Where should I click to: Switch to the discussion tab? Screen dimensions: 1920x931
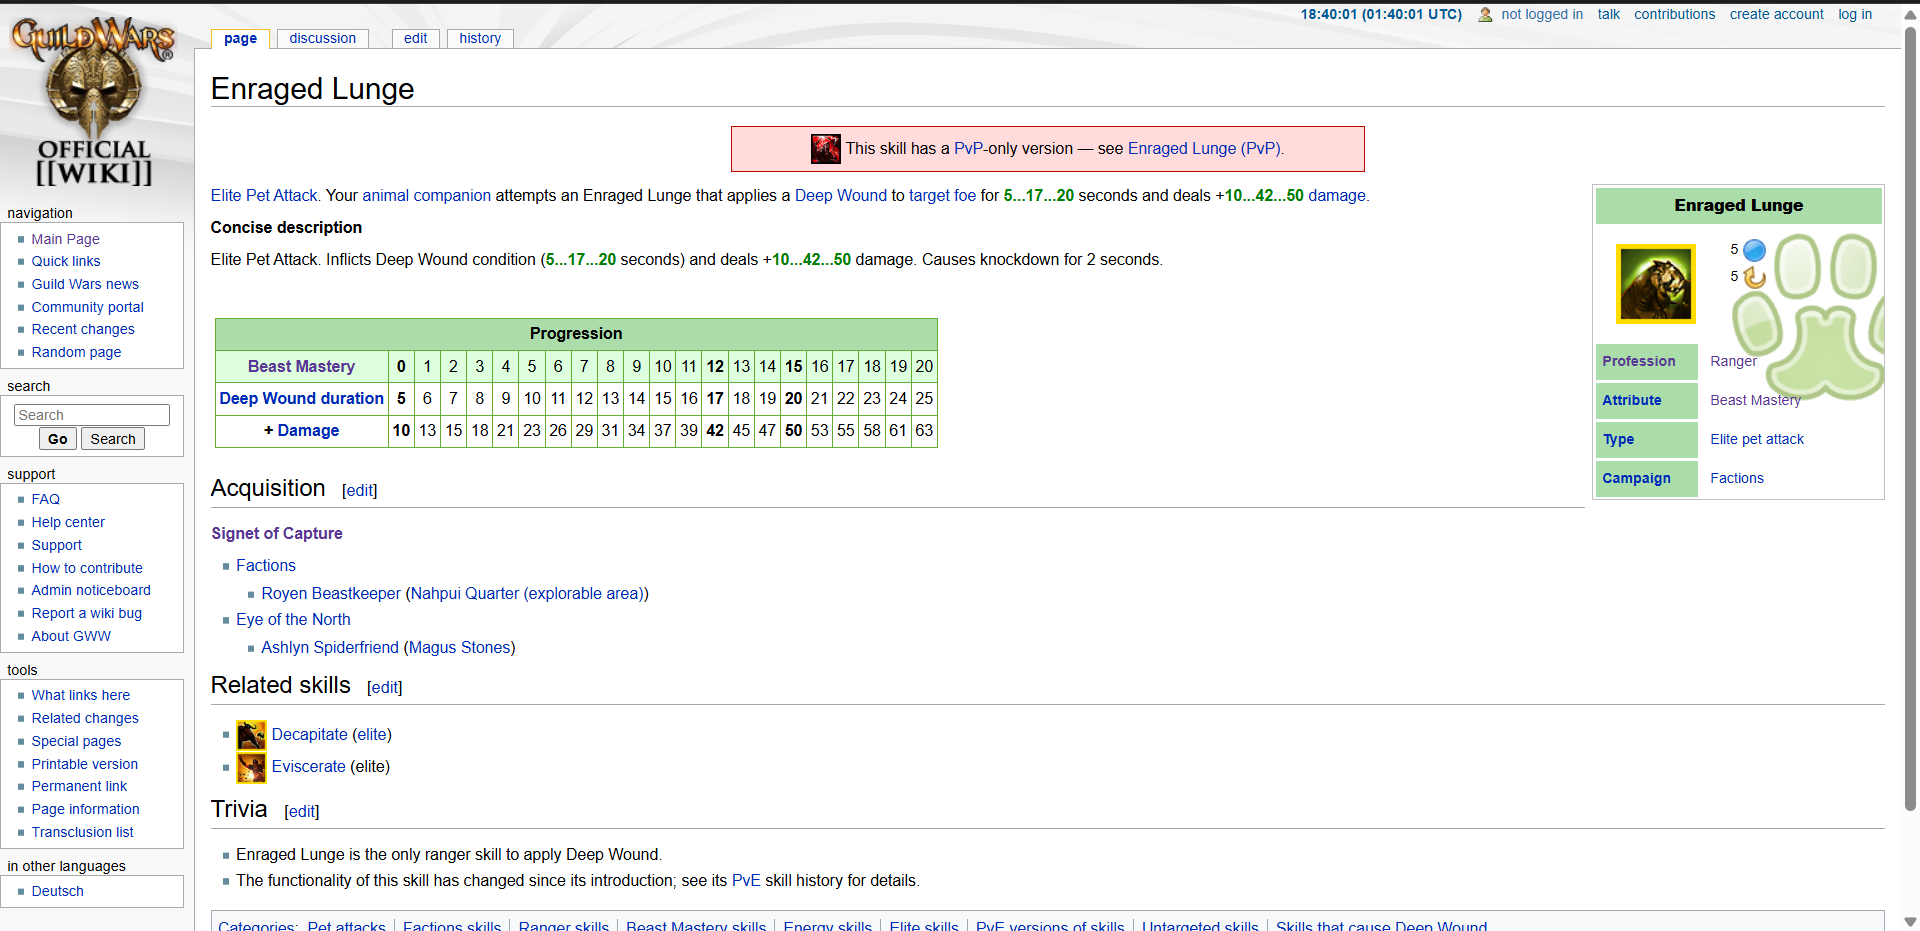[x=322, y=38]
